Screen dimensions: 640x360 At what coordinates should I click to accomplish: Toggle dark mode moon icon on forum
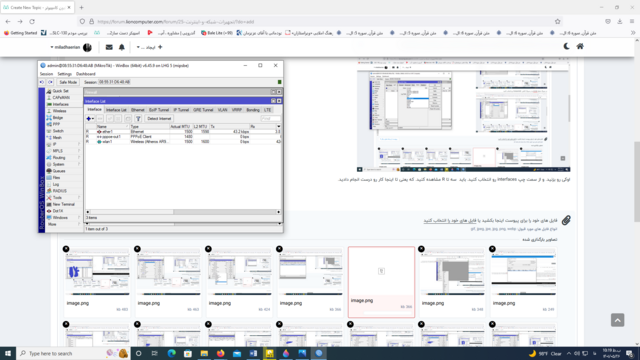(x=567, y=47)
